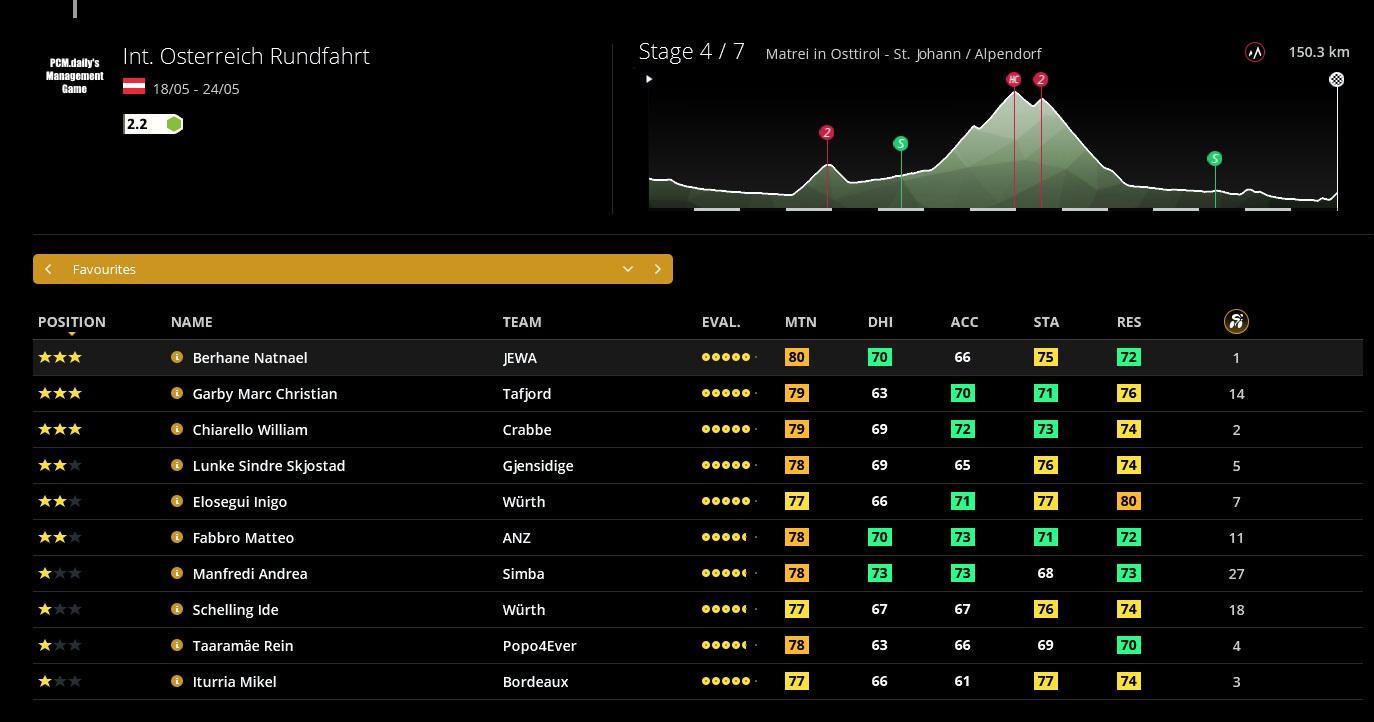The height and width of the screenshot is (722, 1374).
Task: Select rider Fabbro Matteo
Action: [243, 538]
